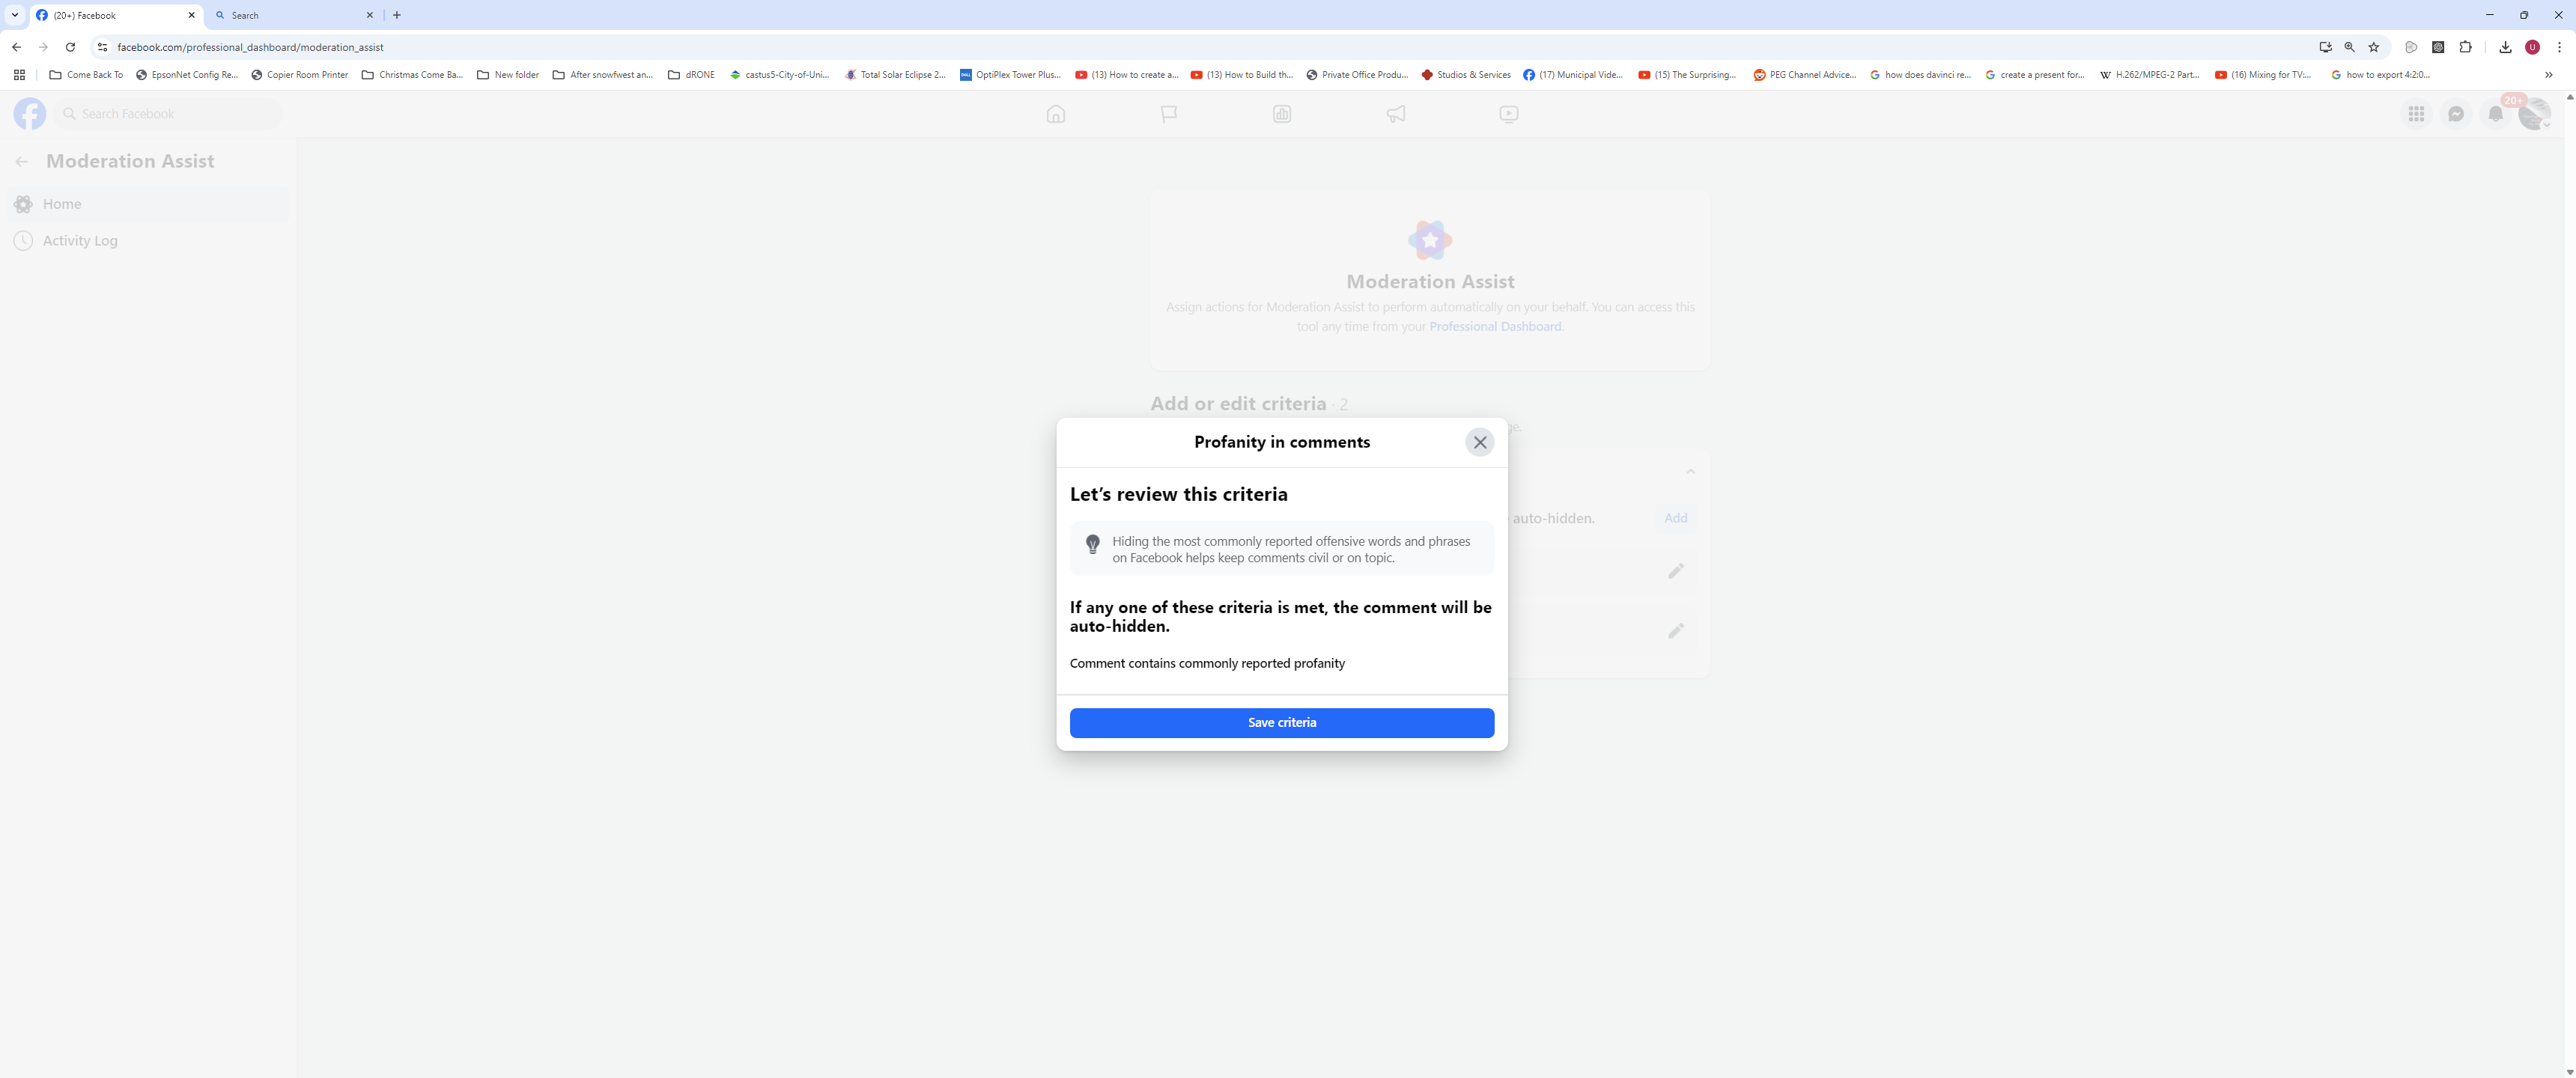This screenshot has height=1078, width=2576.
Task: Open the bookmarks apps grid icon
Action: [x=19, y=75]
